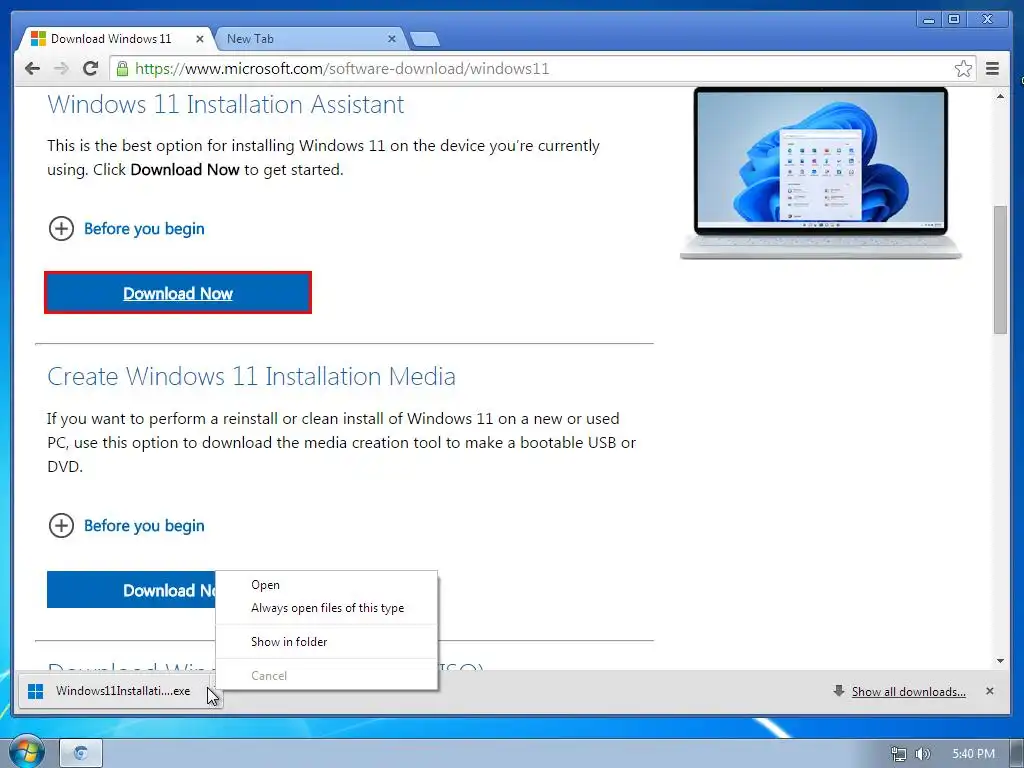Maximize the Chrome browser window
The height and width of the screenshot is (768, 1024).
(953, 19)
